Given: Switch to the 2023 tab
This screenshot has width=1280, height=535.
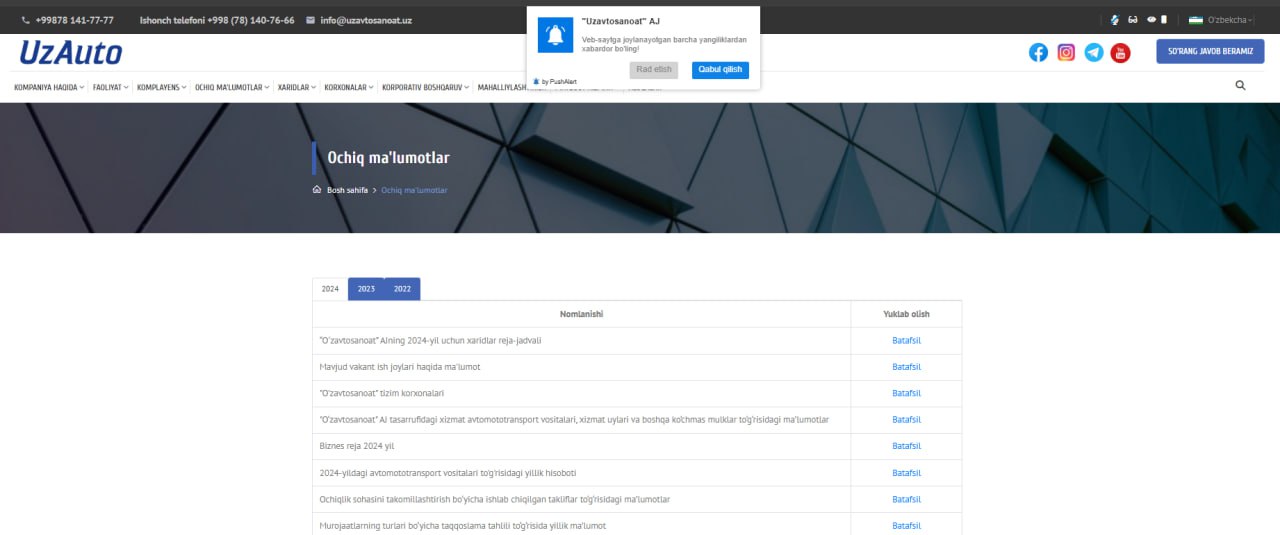Looking at the screenshot, I should coord(366,289).
